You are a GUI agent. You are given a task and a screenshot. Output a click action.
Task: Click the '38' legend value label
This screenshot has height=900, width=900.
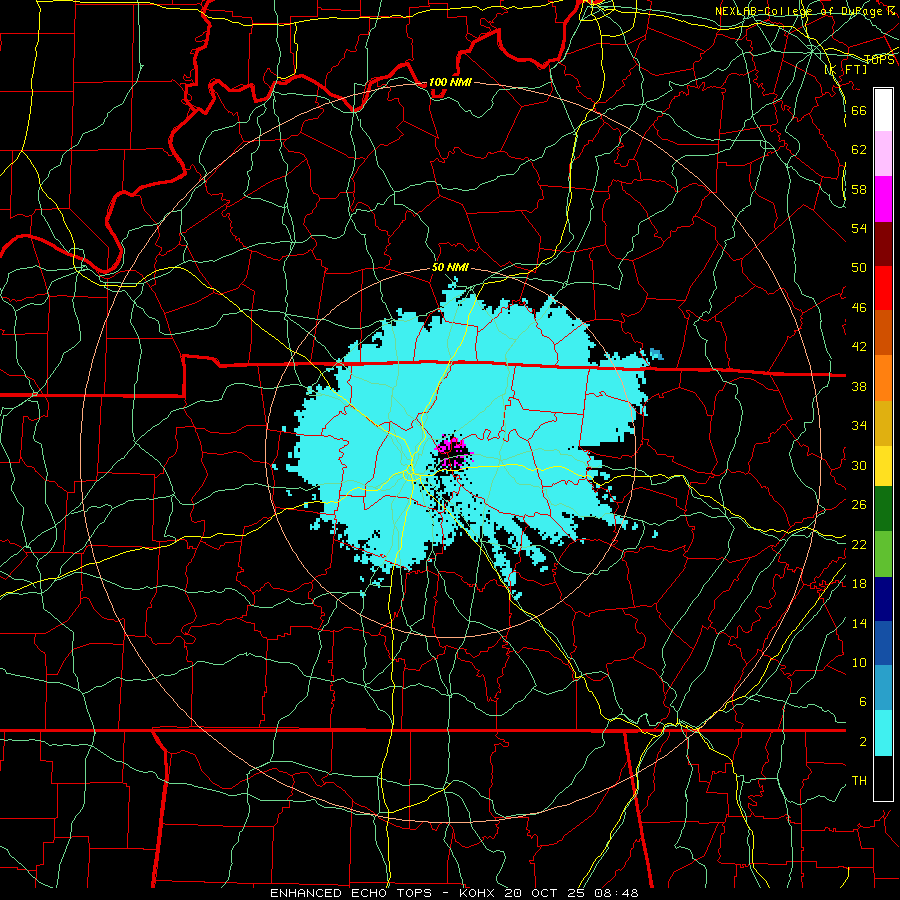[859, 387]
